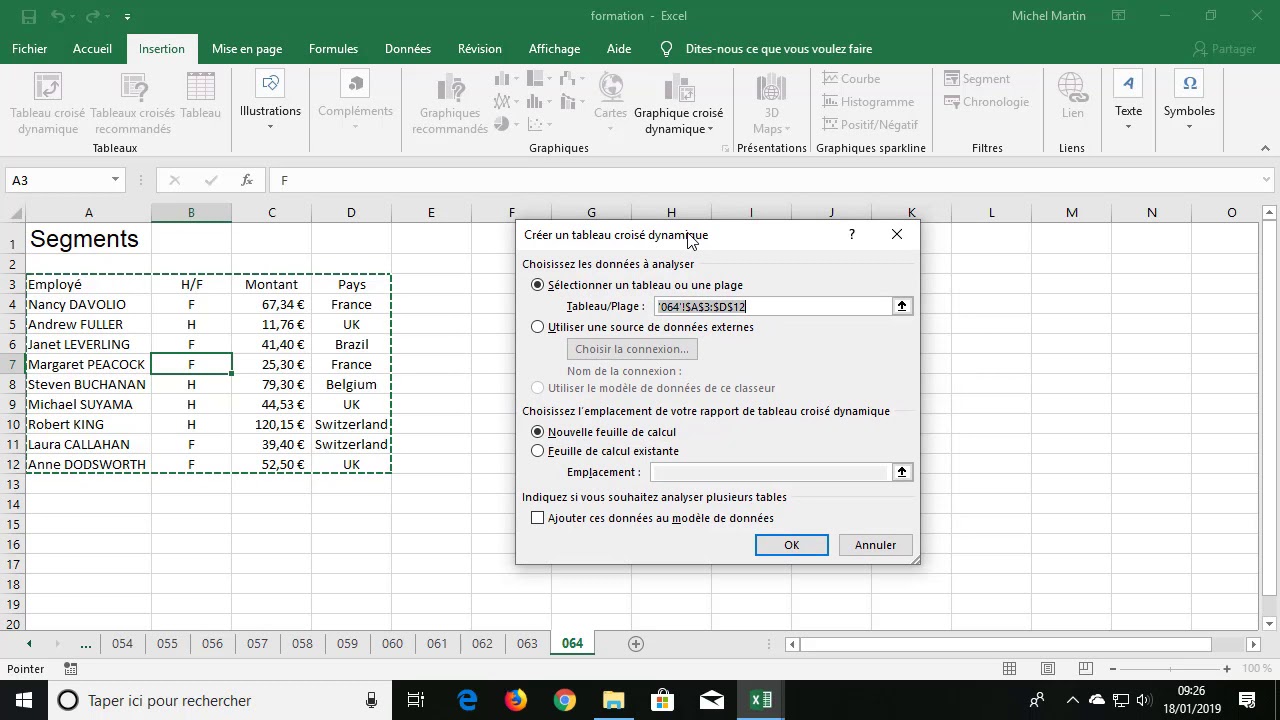
Task: Open Windows Start menu
Action: coord(24,700)
